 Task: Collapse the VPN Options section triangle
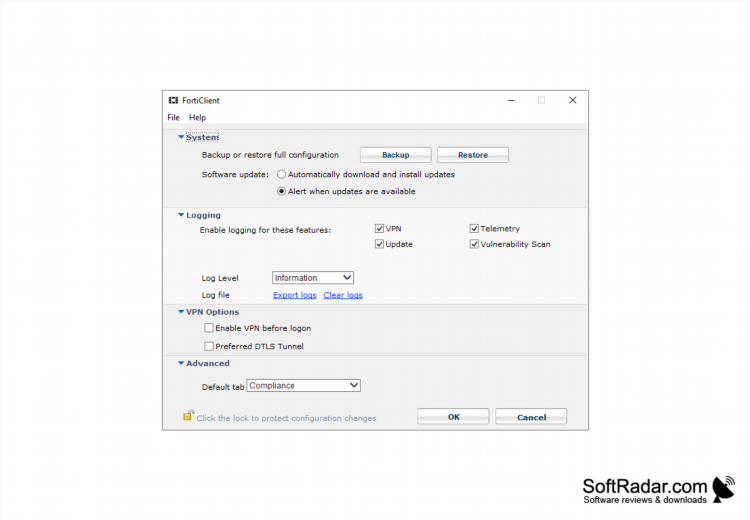click(x=181, y=311)
